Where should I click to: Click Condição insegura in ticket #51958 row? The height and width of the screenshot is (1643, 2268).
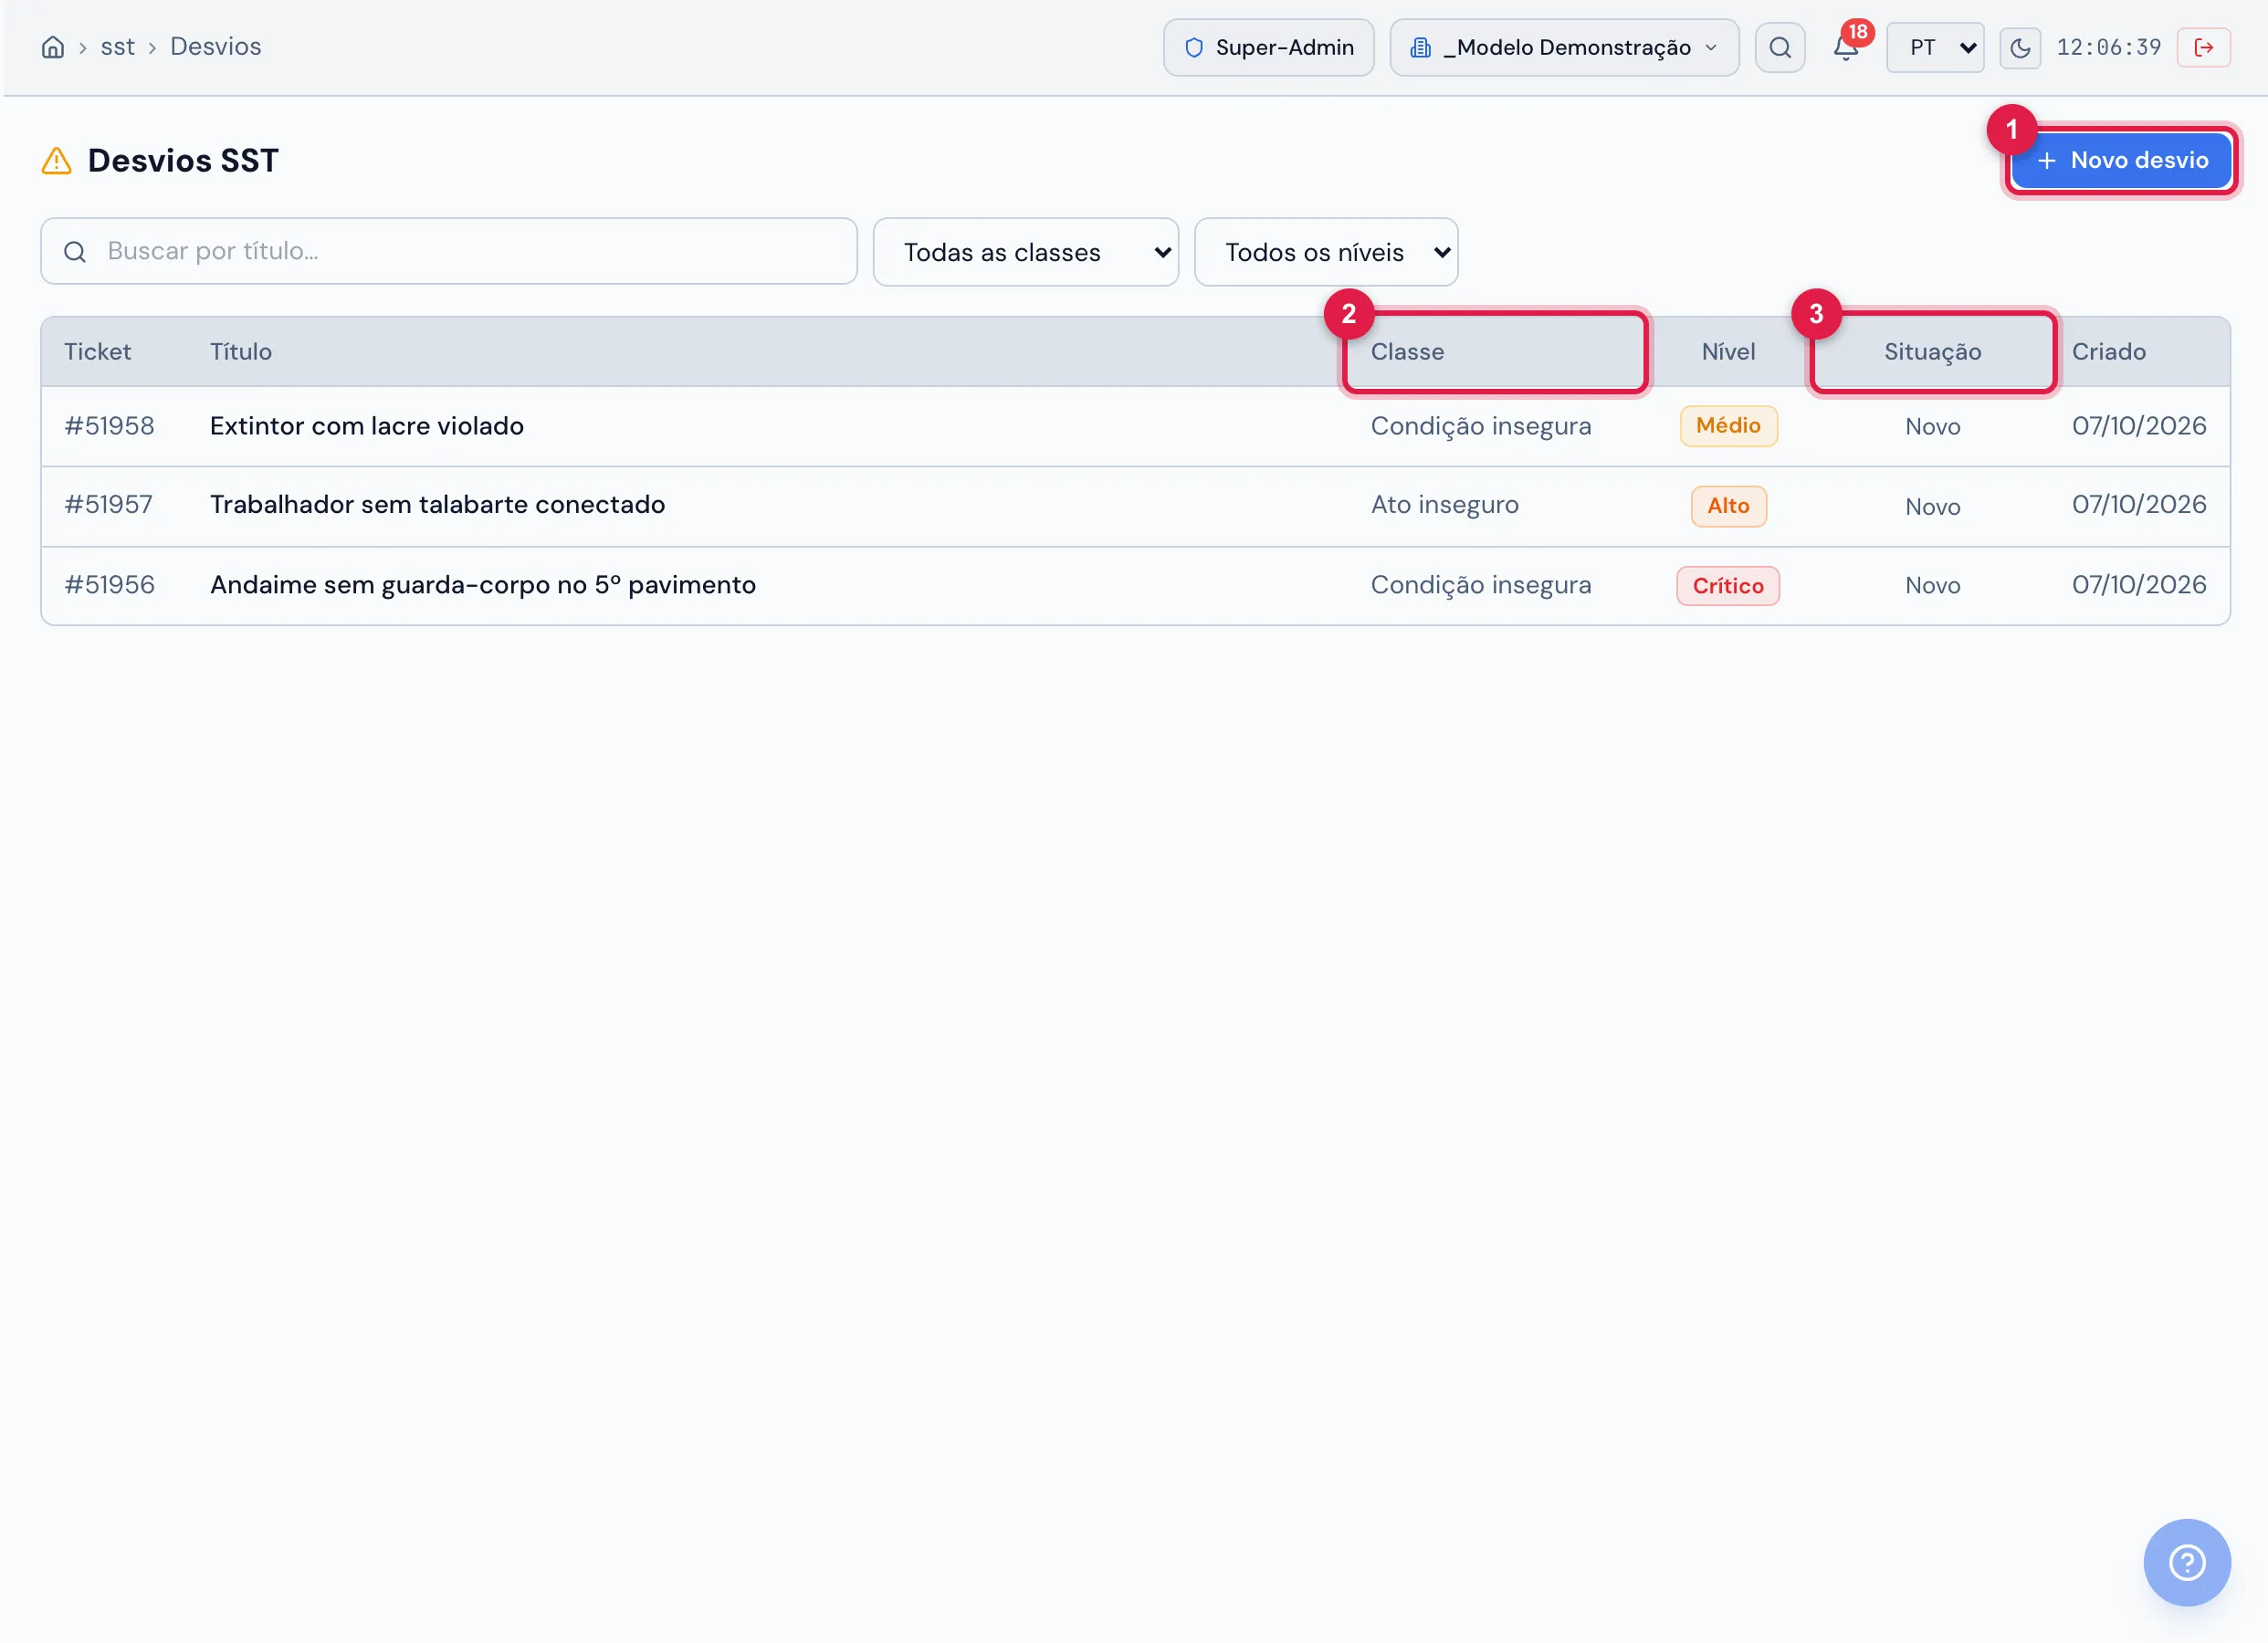tap(1480, 426)
